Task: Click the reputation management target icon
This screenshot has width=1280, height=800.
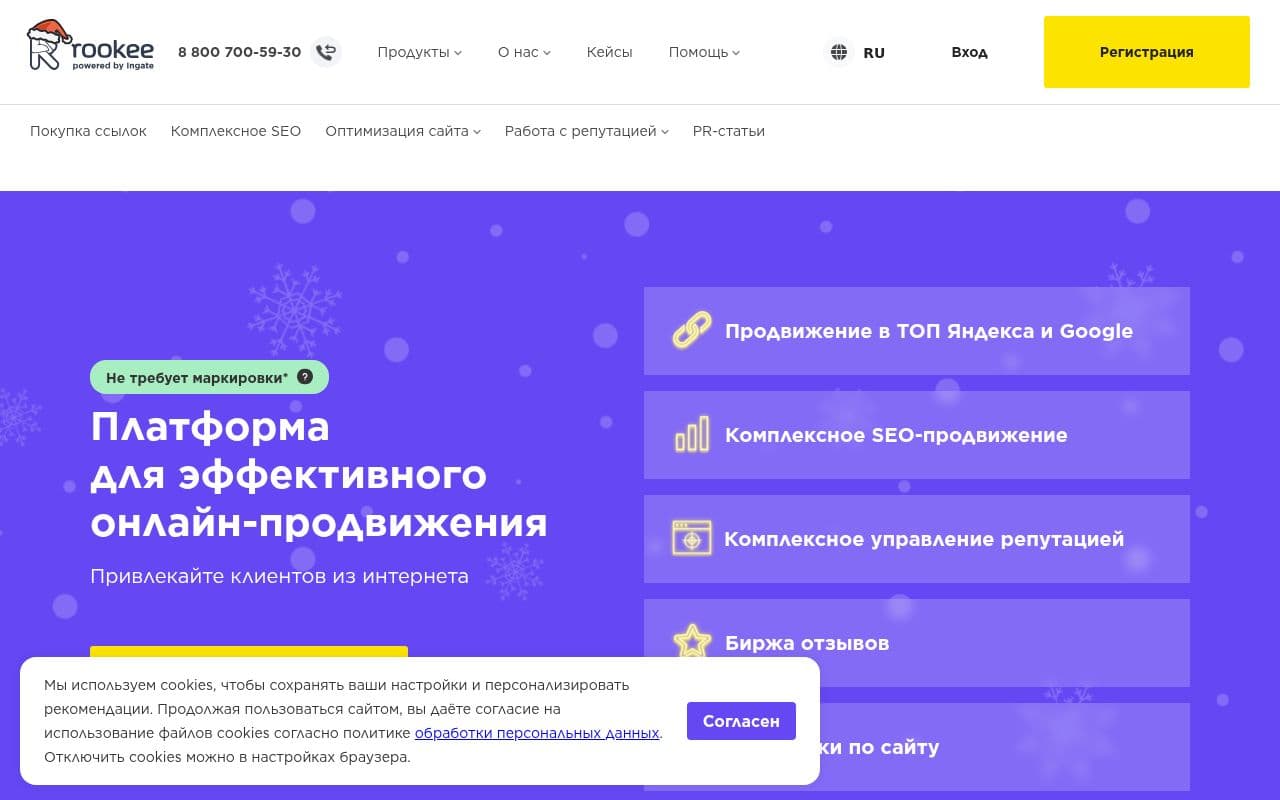Action: coord(691,539)
